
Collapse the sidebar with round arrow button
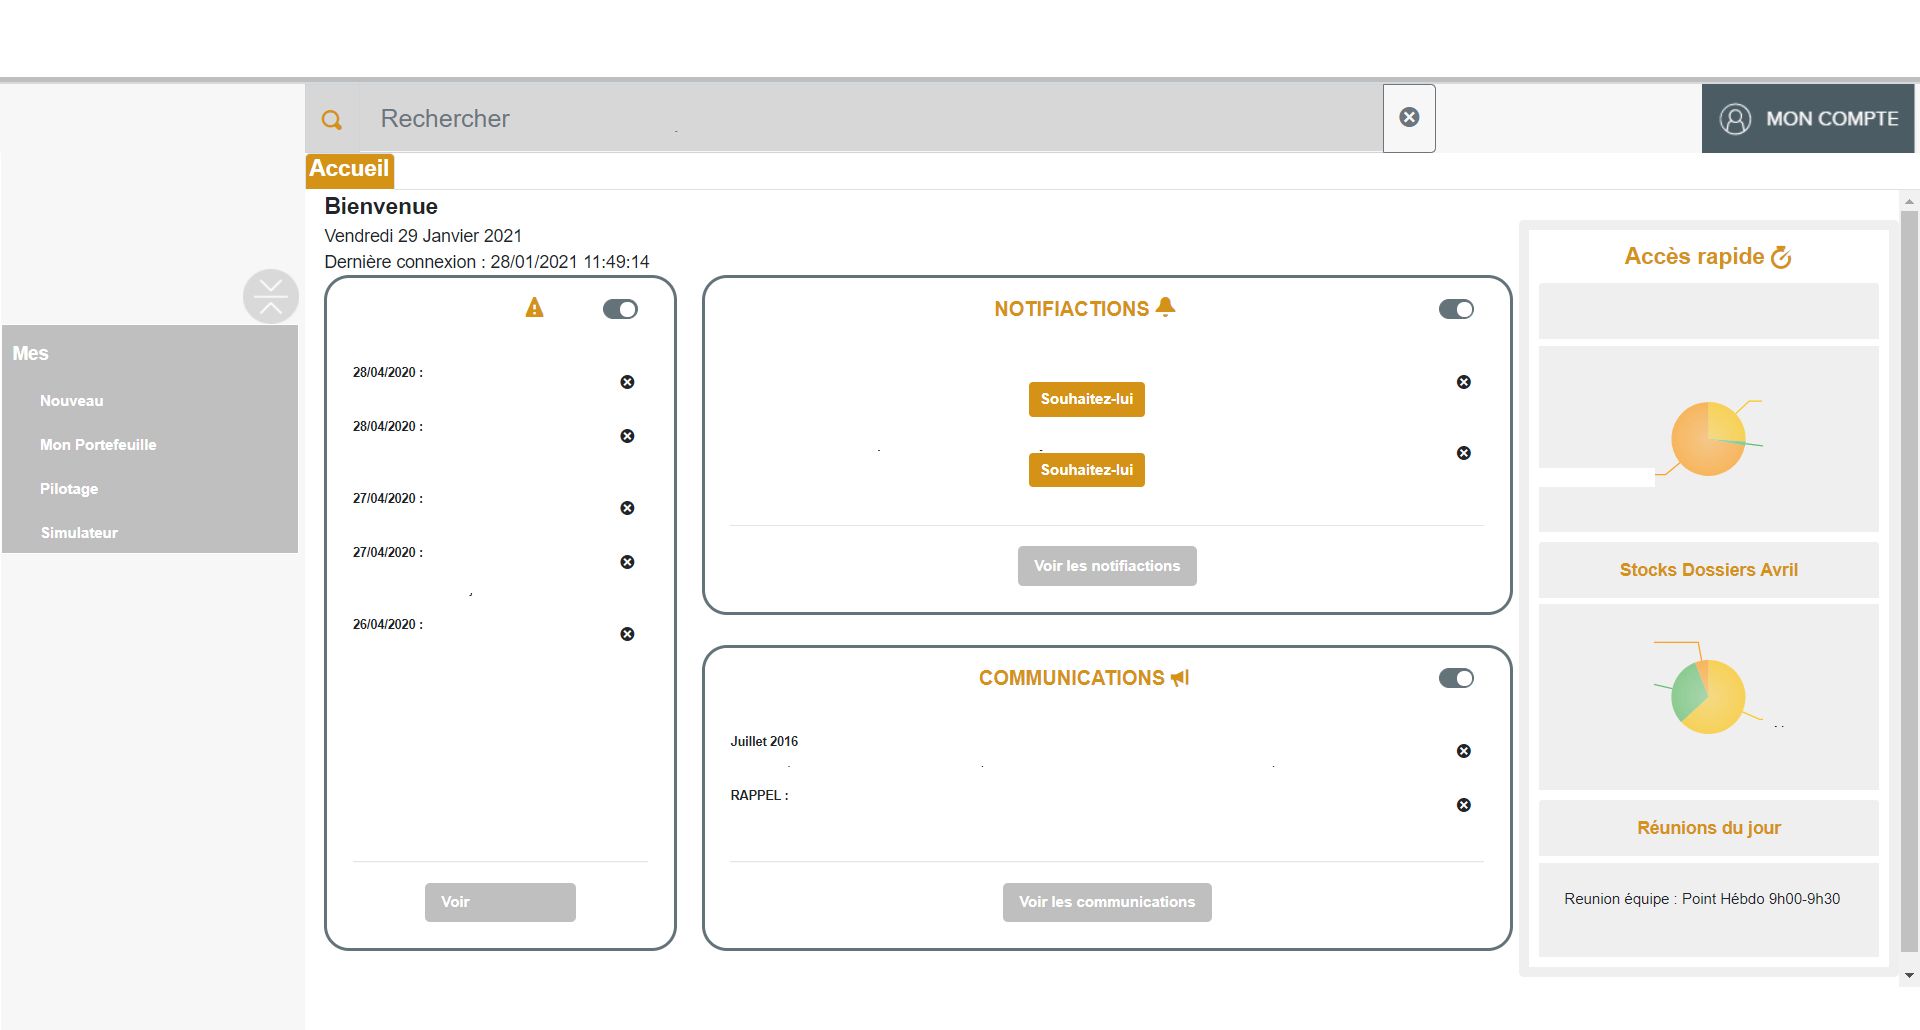click(271, 296)
